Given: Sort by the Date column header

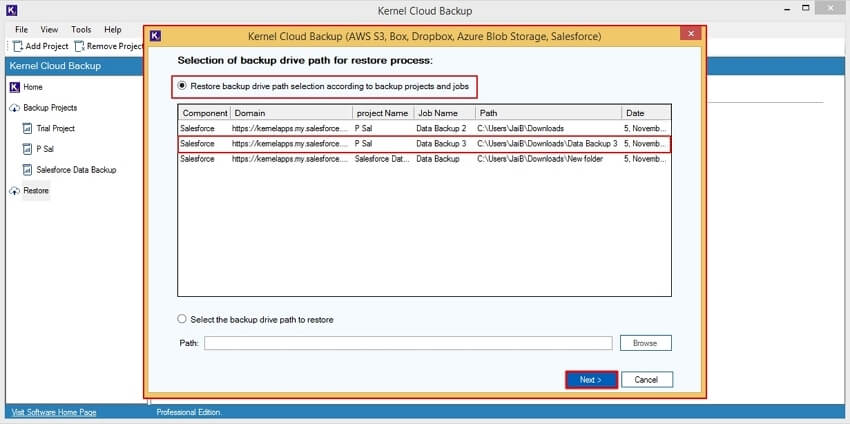Looking at the screenshot, I should [646, 113].
